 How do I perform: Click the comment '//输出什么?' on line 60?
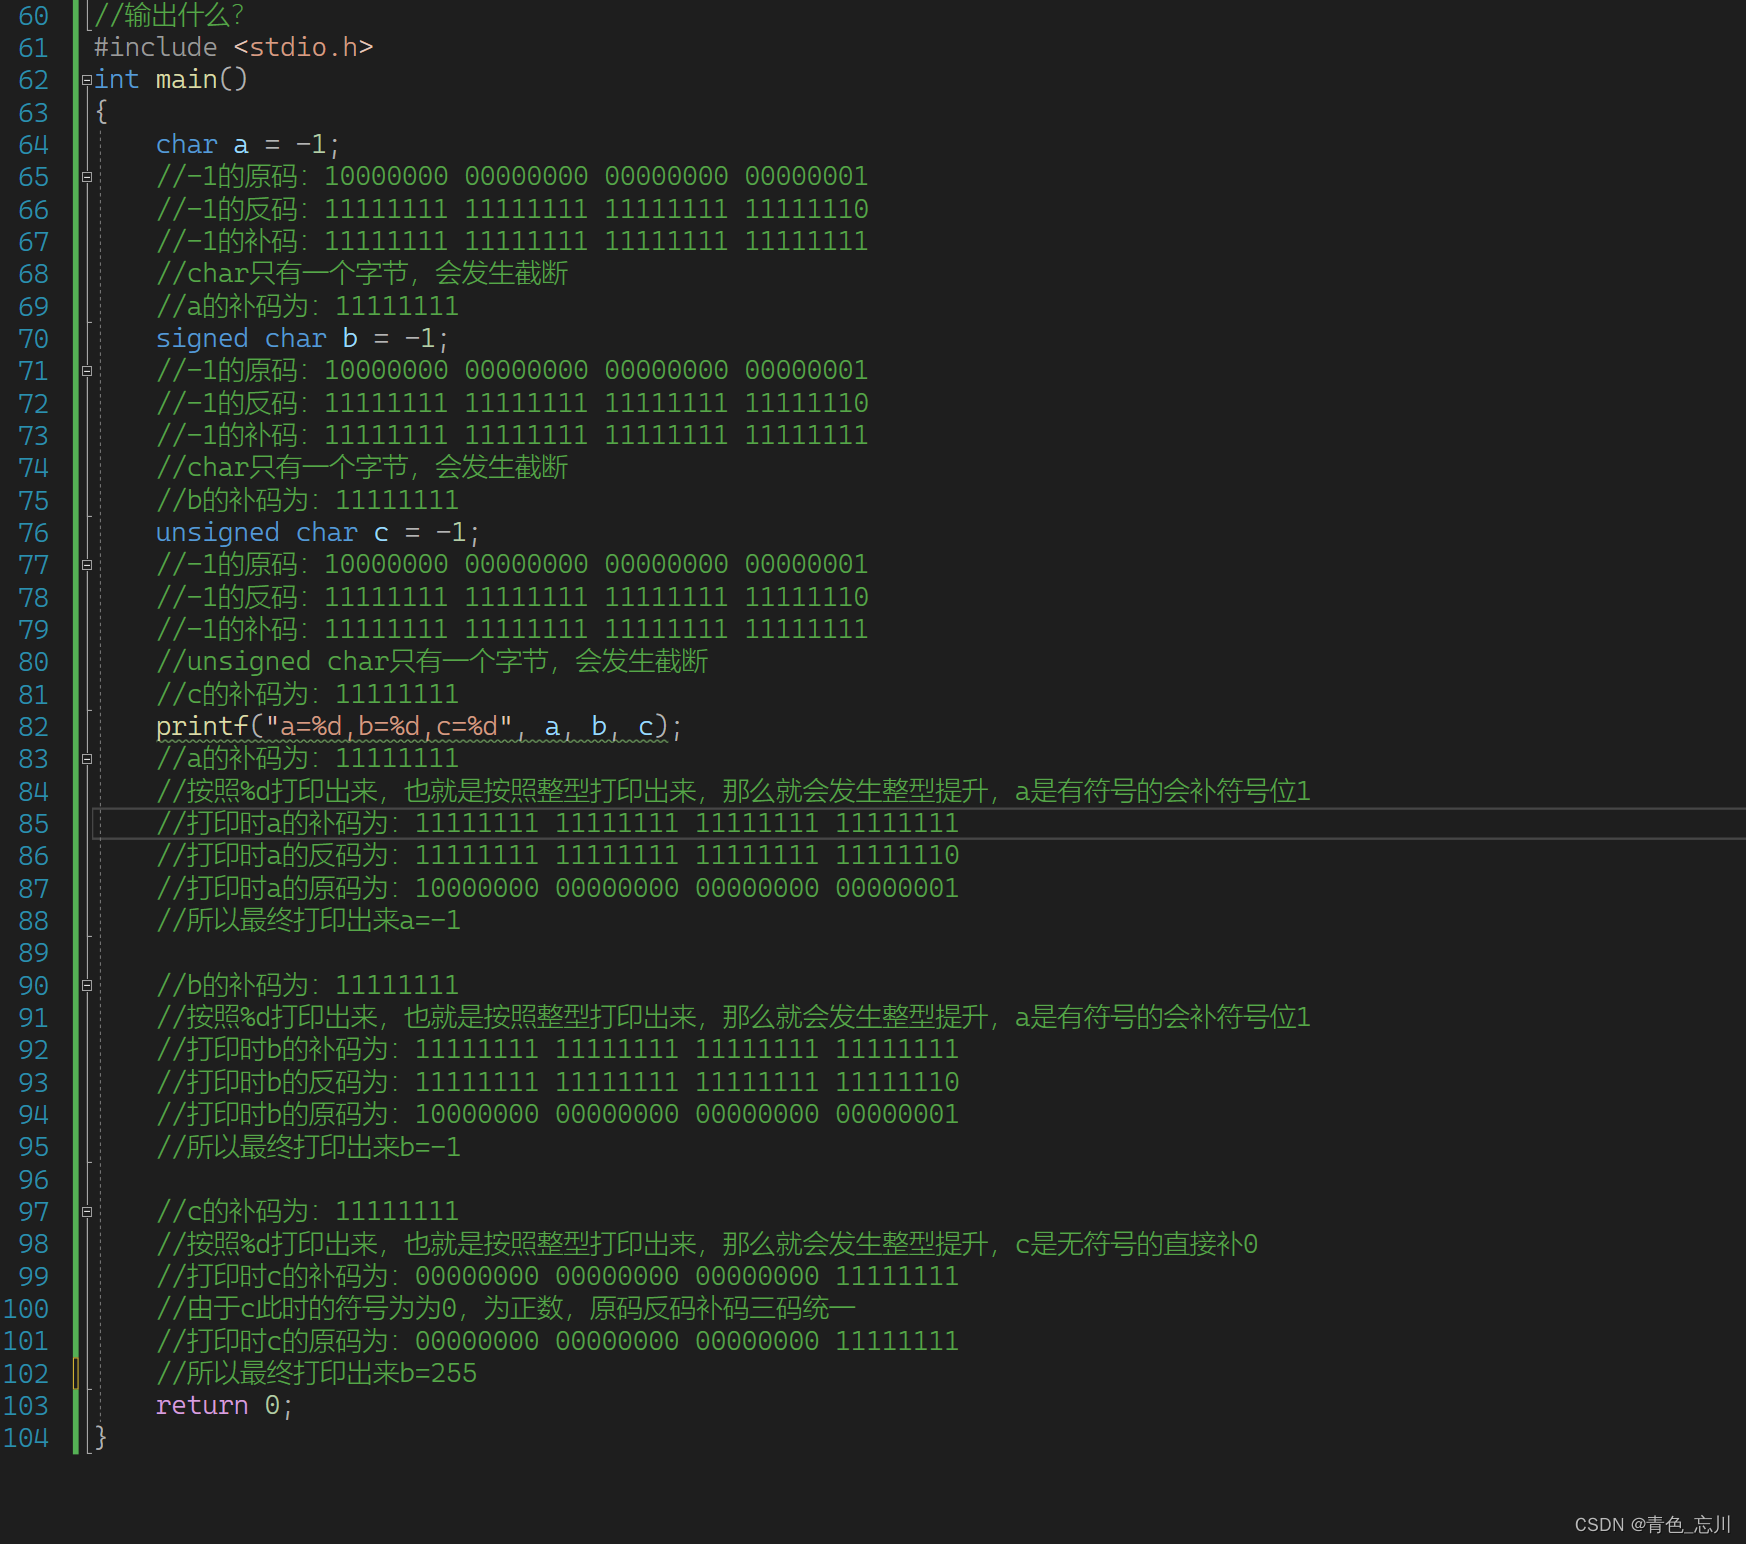[x=169, y=16]
